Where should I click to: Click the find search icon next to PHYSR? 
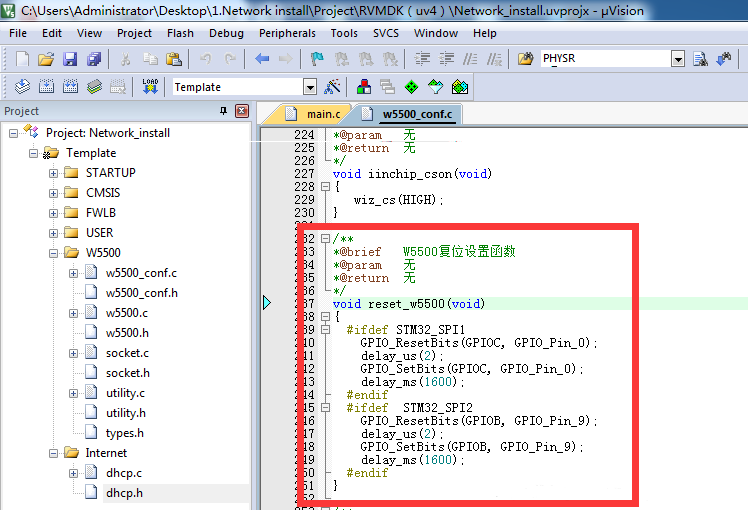pyautogui.click(x=700, y=59)
